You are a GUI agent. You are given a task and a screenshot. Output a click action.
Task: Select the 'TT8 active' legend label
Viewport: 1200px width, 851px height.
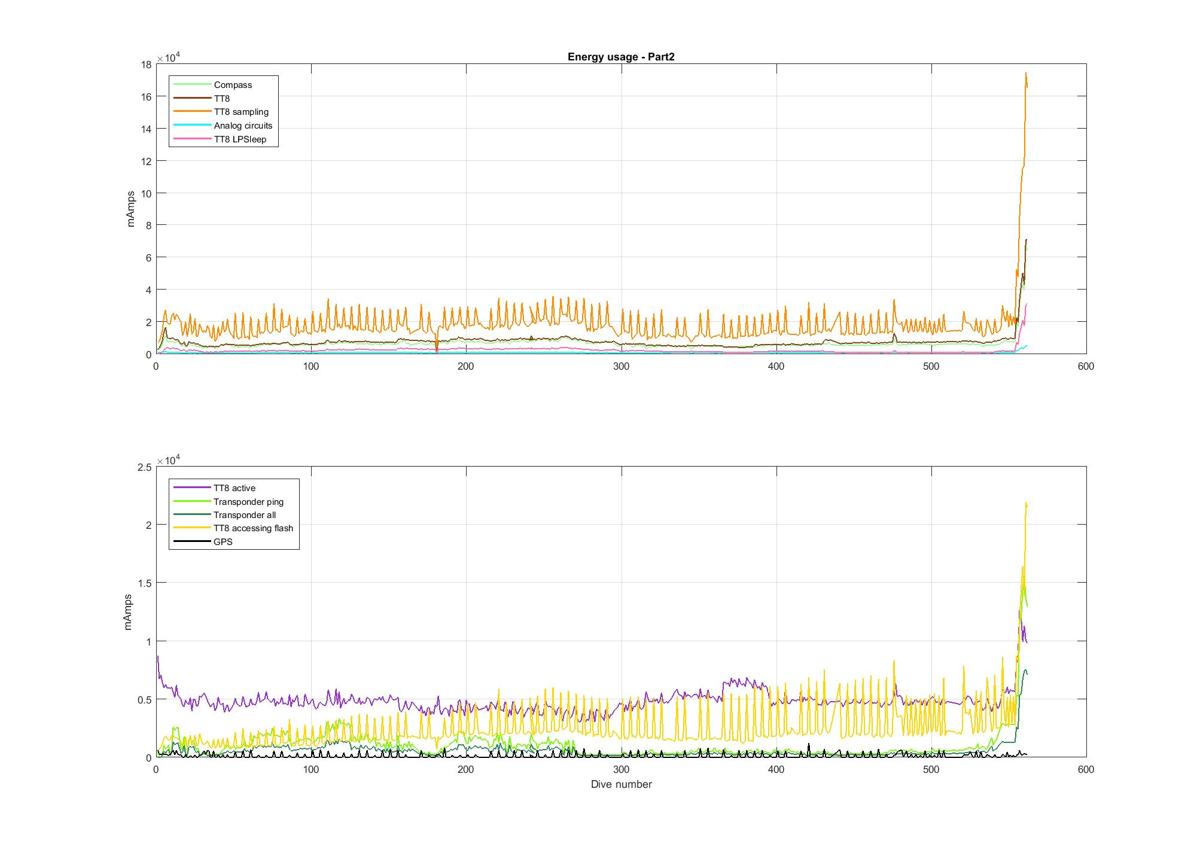tap(235, 488)
